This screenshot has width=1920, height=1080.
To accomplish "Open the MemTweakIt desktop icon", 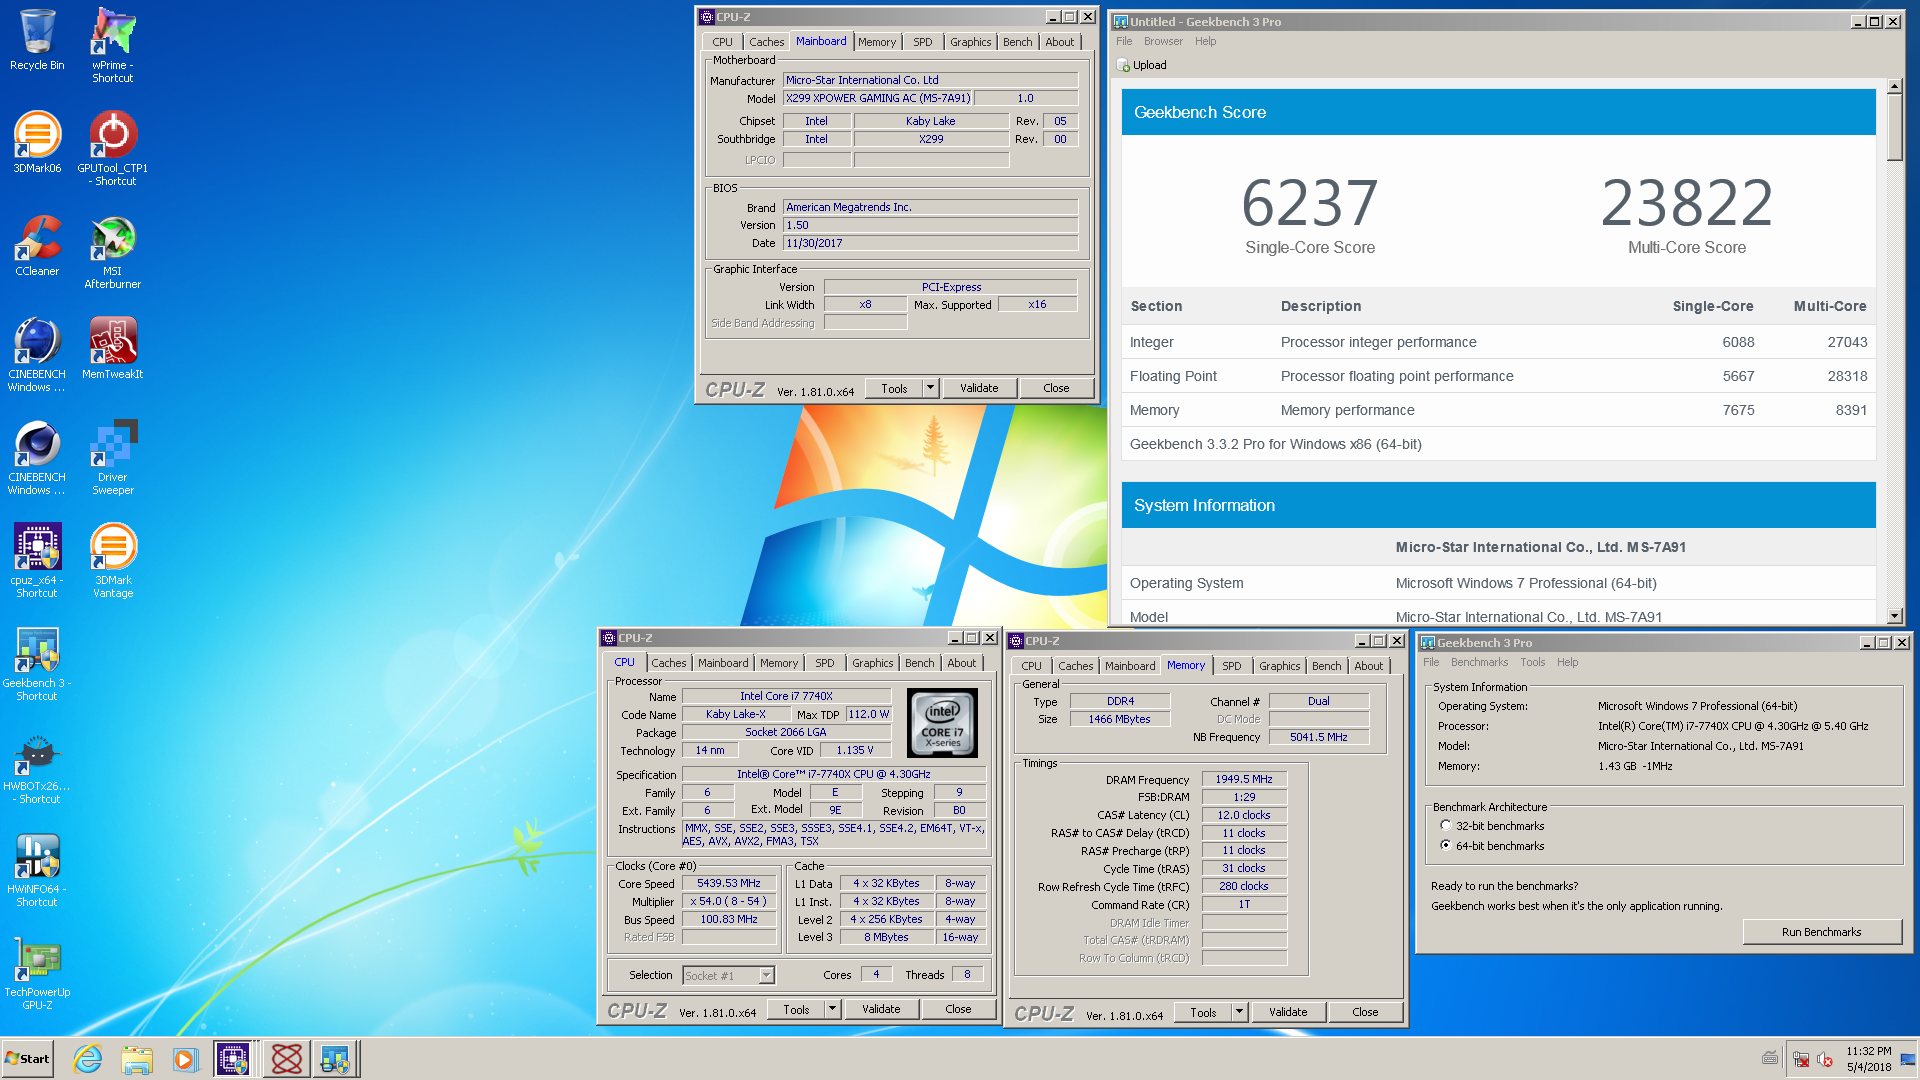I will point(113,348).
